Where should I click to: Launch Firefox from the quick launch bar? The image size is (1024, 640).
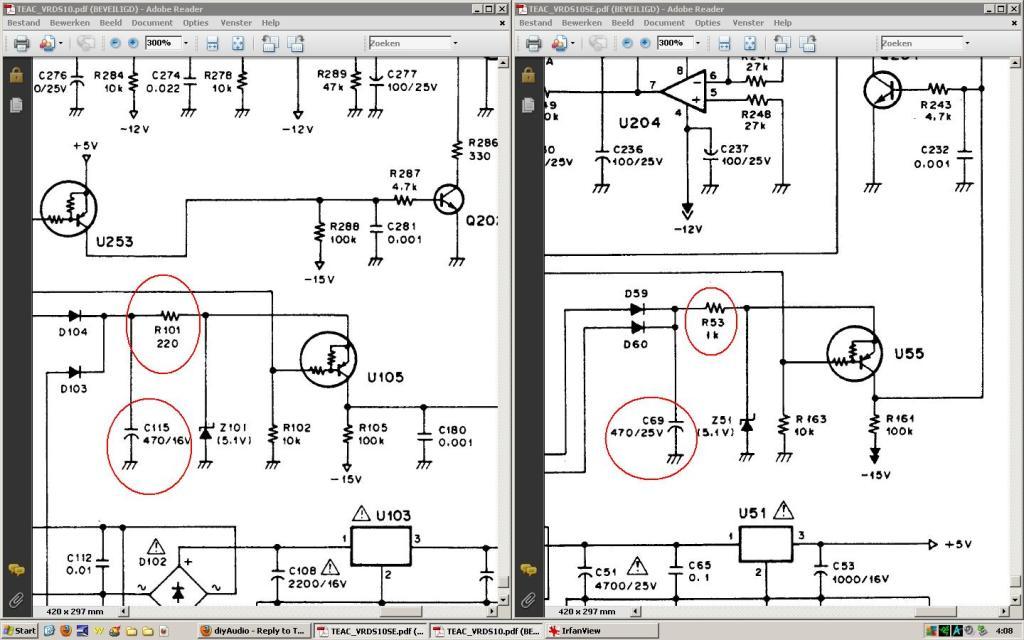[x=65, y=631]
